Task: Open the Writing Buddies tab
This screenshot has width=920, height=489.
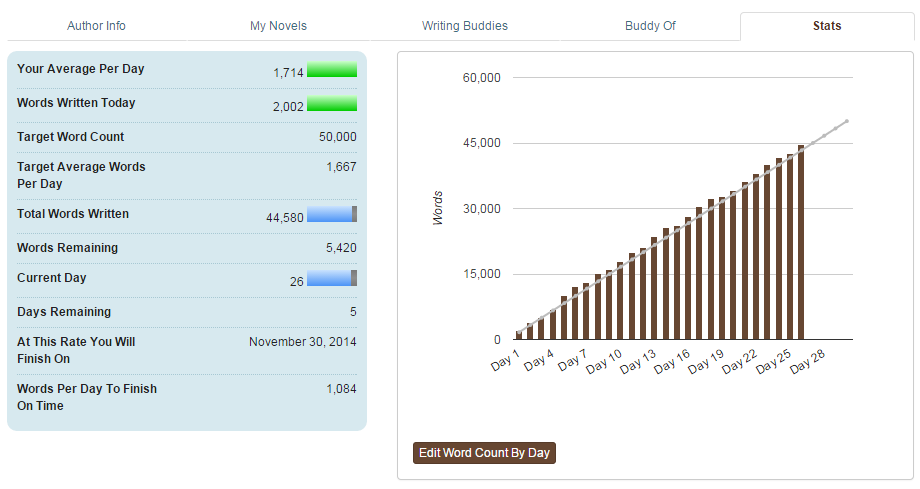Action: 464,26
